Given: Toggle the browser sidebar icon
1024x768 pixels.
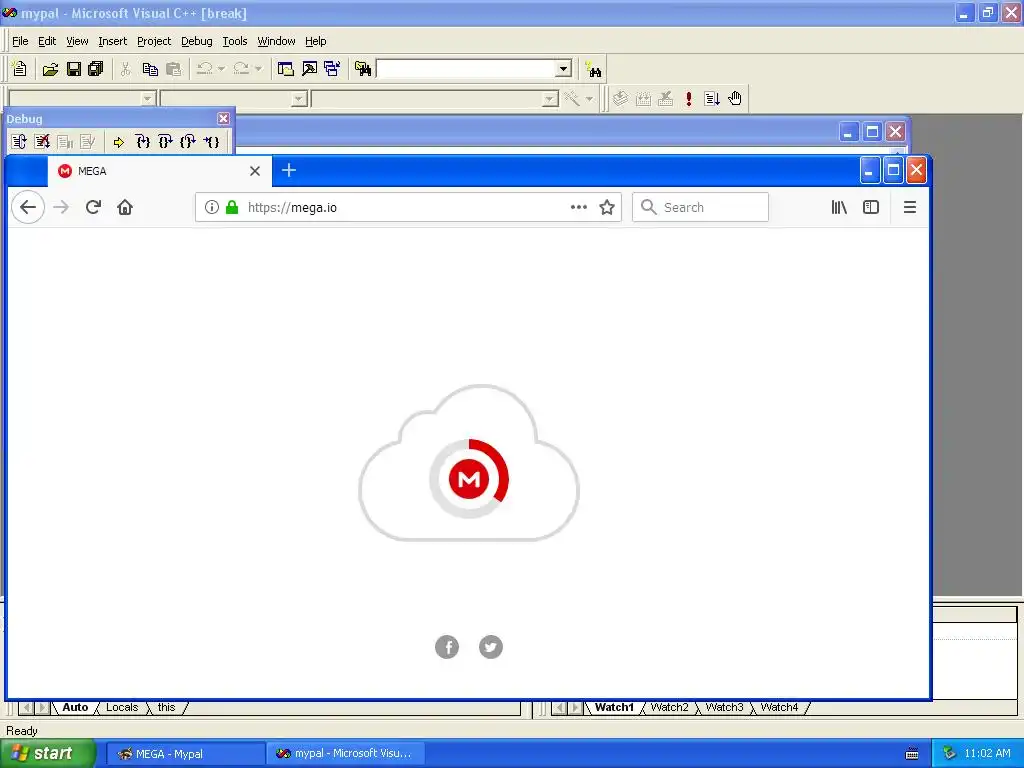Looking at the screenshot, I should coord(871,207).
